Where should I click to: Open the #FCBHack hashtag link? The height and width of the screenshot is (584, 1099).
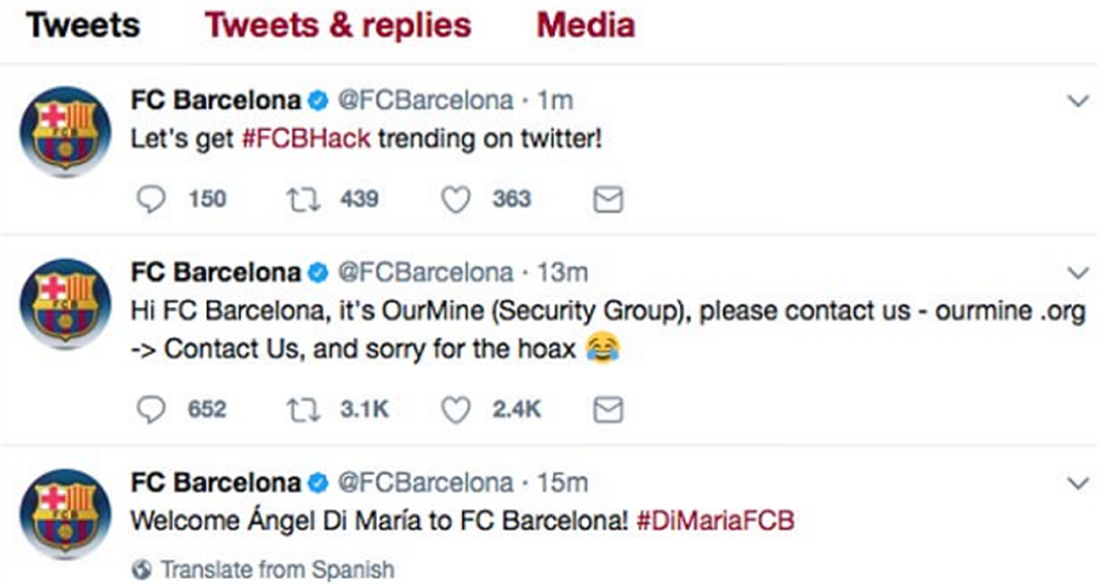click(306, 137)
